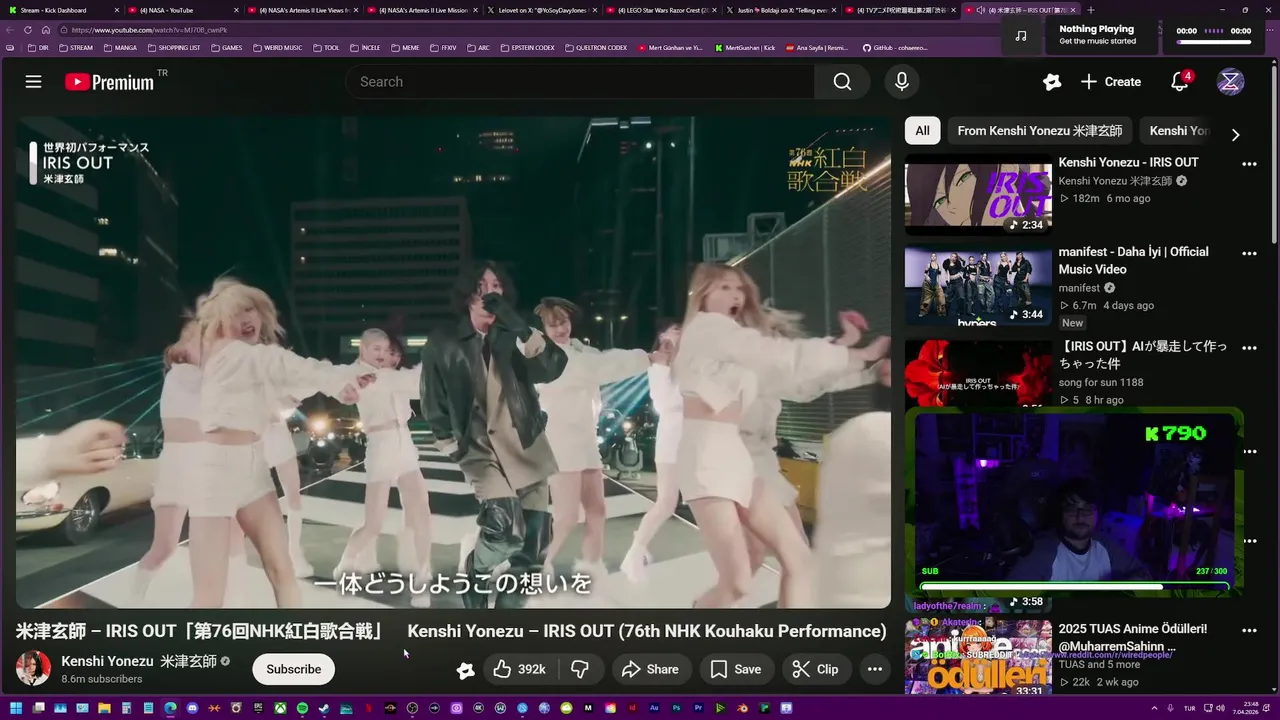Open the EPSTEIN CODEX bookmarks folder
This screenshot has height=720, width=1280.
[x=527, y=47]
